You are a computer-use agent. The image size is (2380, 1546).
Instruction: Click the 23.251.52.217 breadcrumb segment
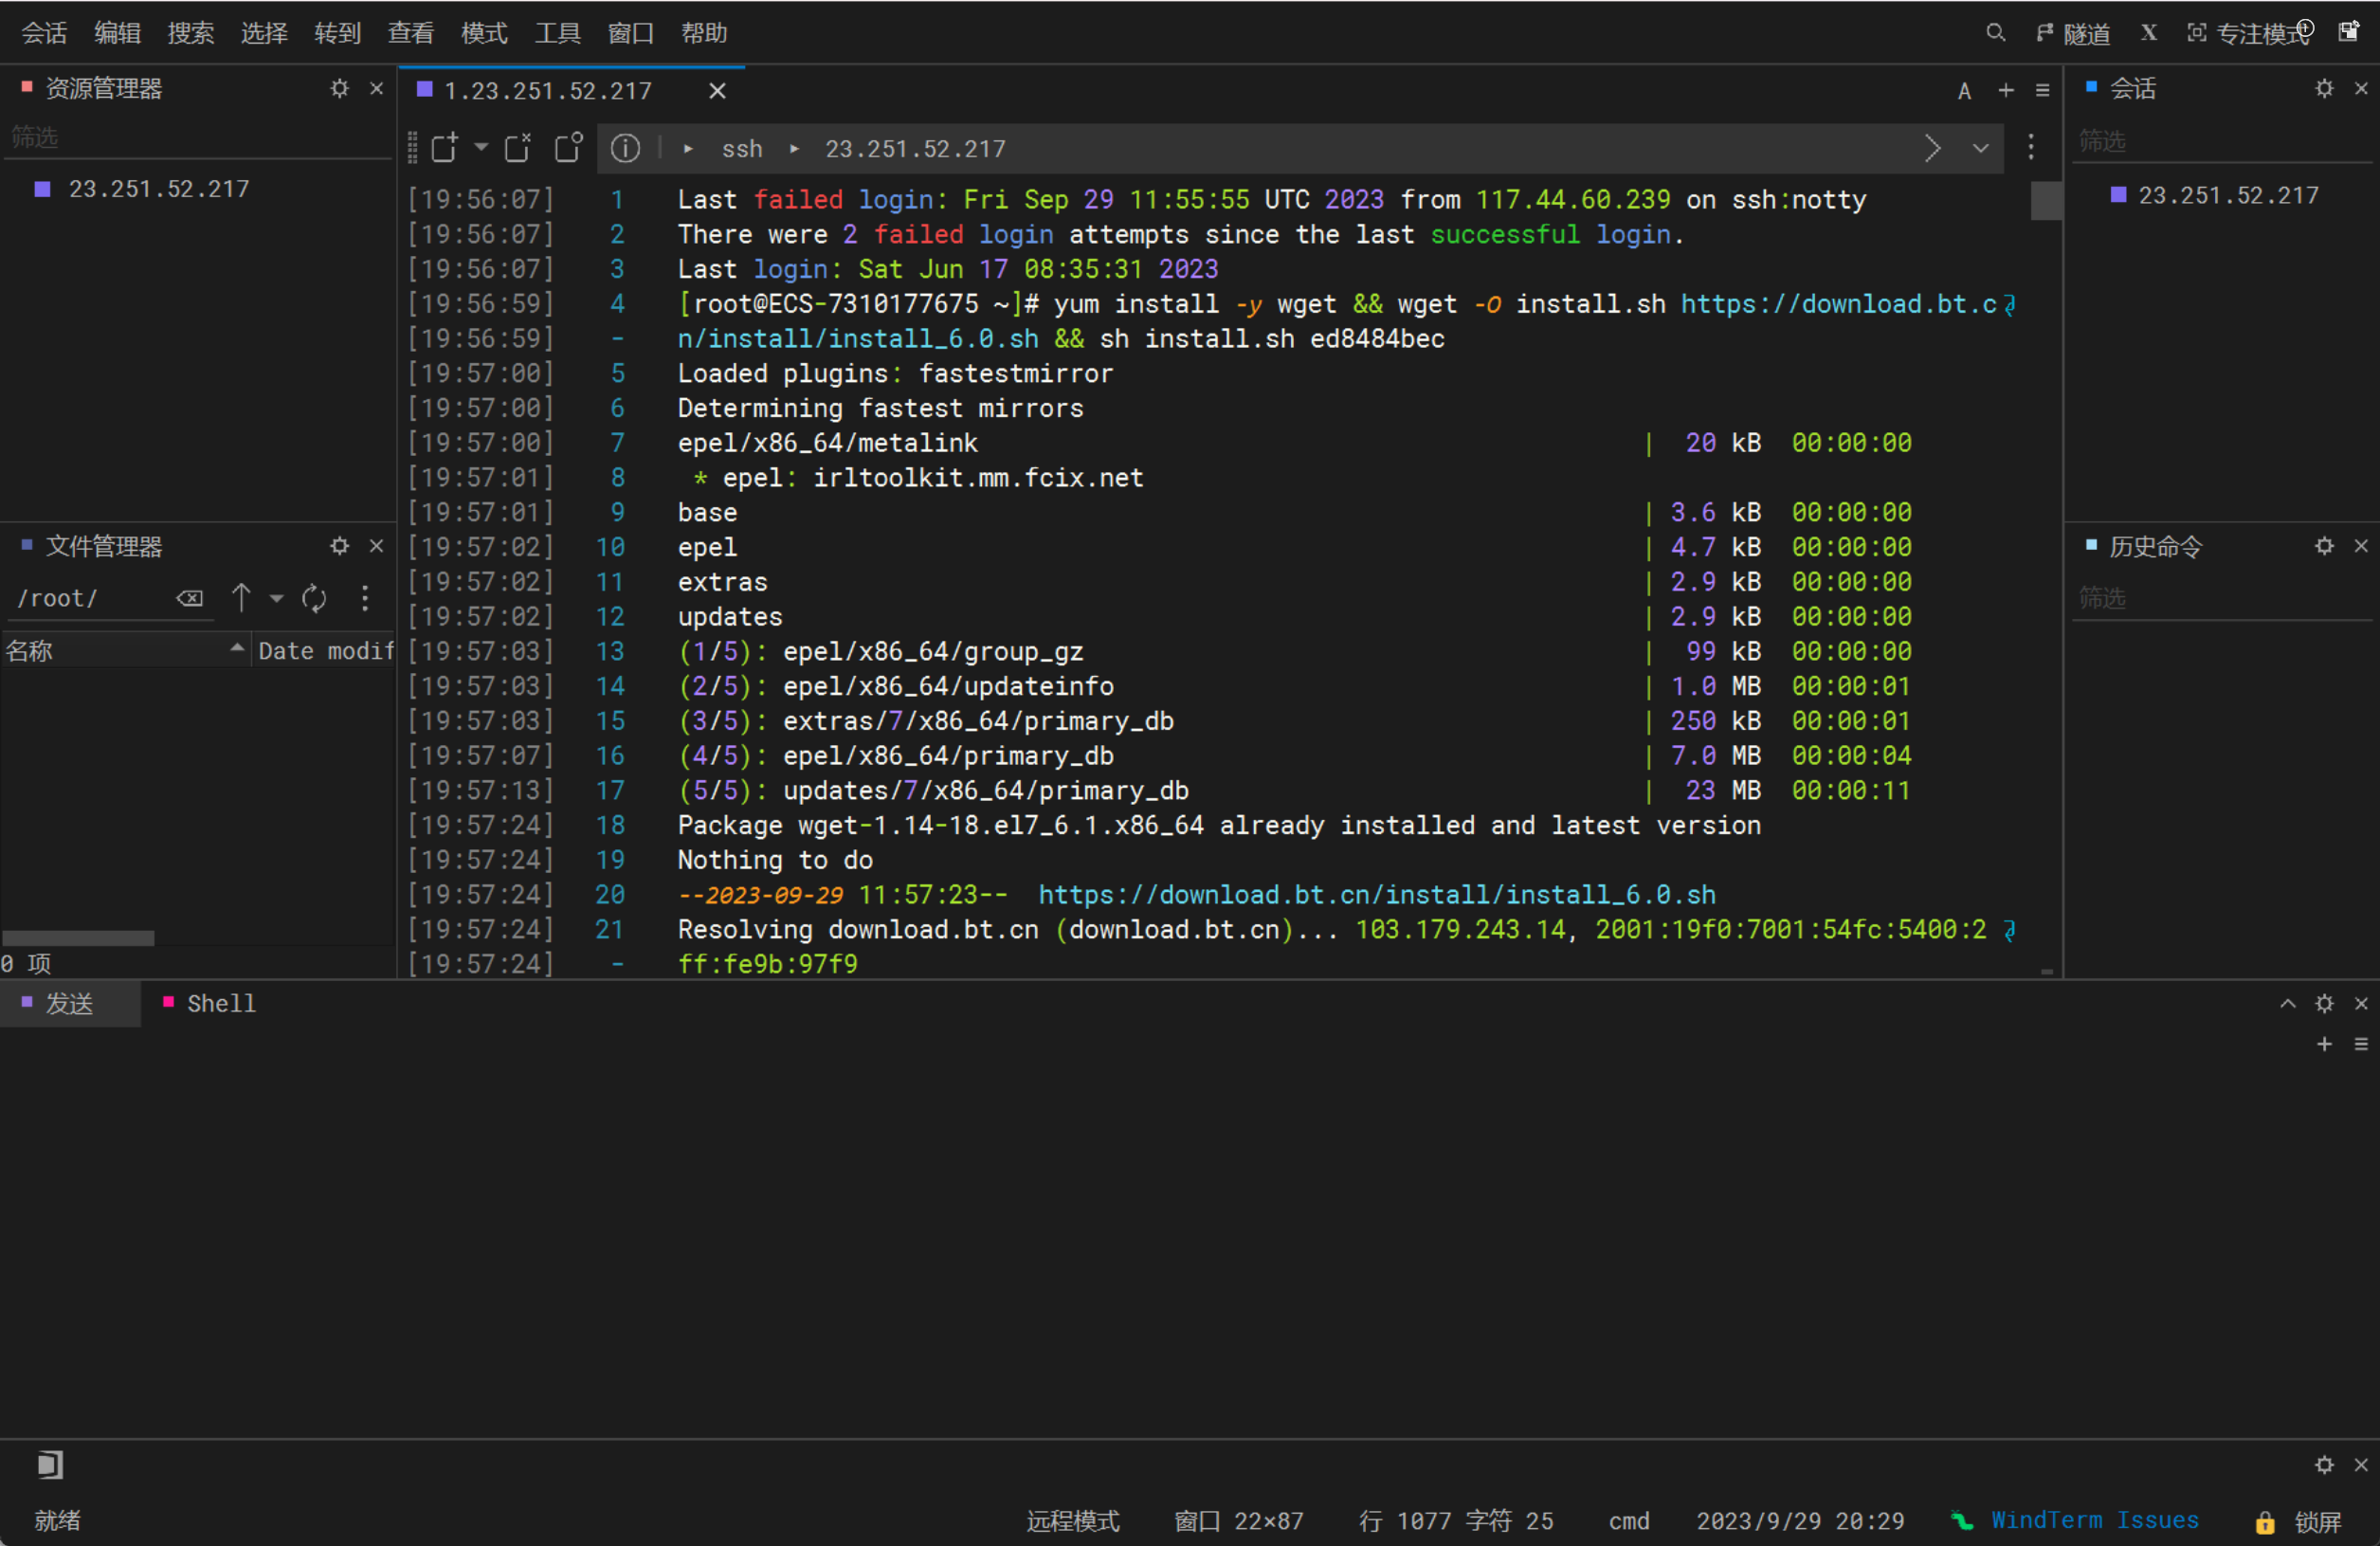(915, 149)
